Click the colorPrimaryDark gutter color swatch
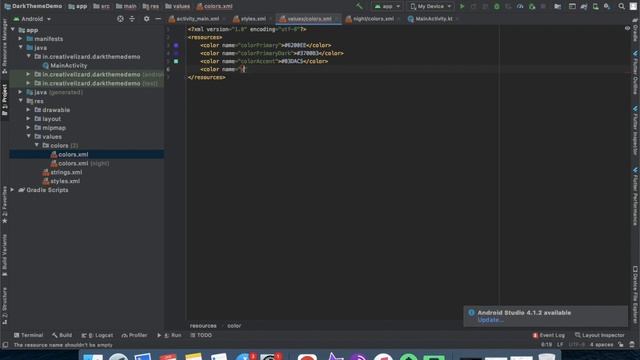The width and height of the screenshot is (640, 360). coord(176,53)
